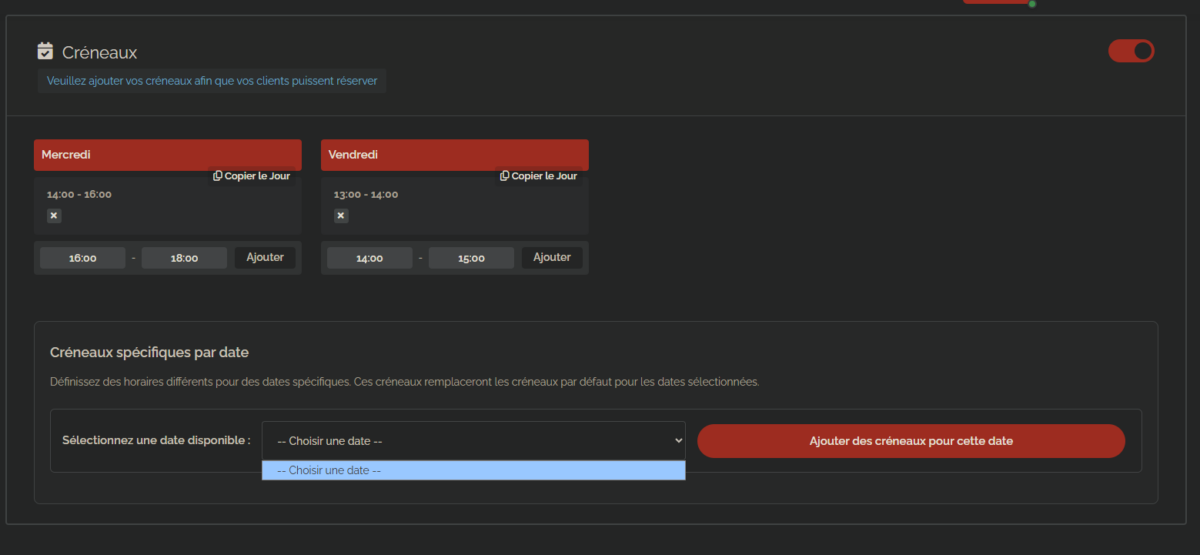Remove the 13:00 - 14:00 Vendredi slot
1200x555 pixels.
tap(341, 216)
